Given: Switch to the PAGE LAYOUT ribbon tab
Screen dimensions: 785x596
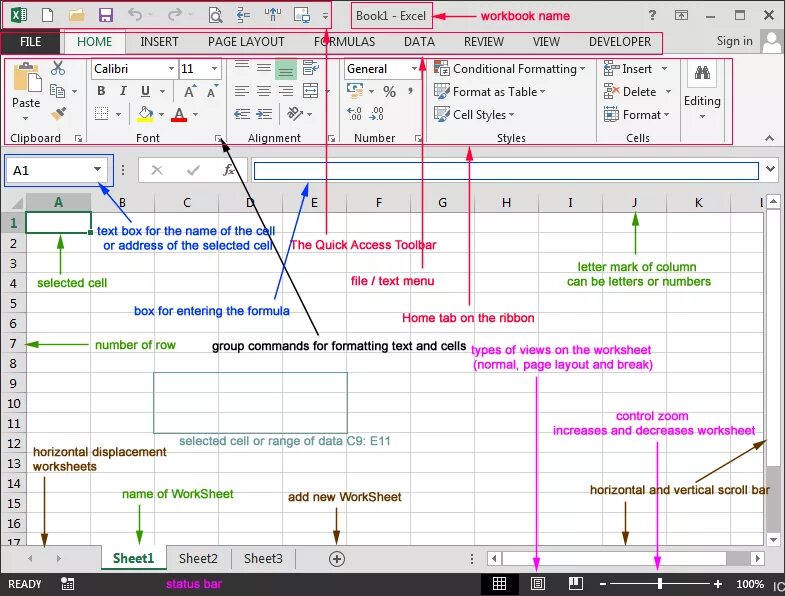Looking at the screenshot, I should click(x=246, y=42).
